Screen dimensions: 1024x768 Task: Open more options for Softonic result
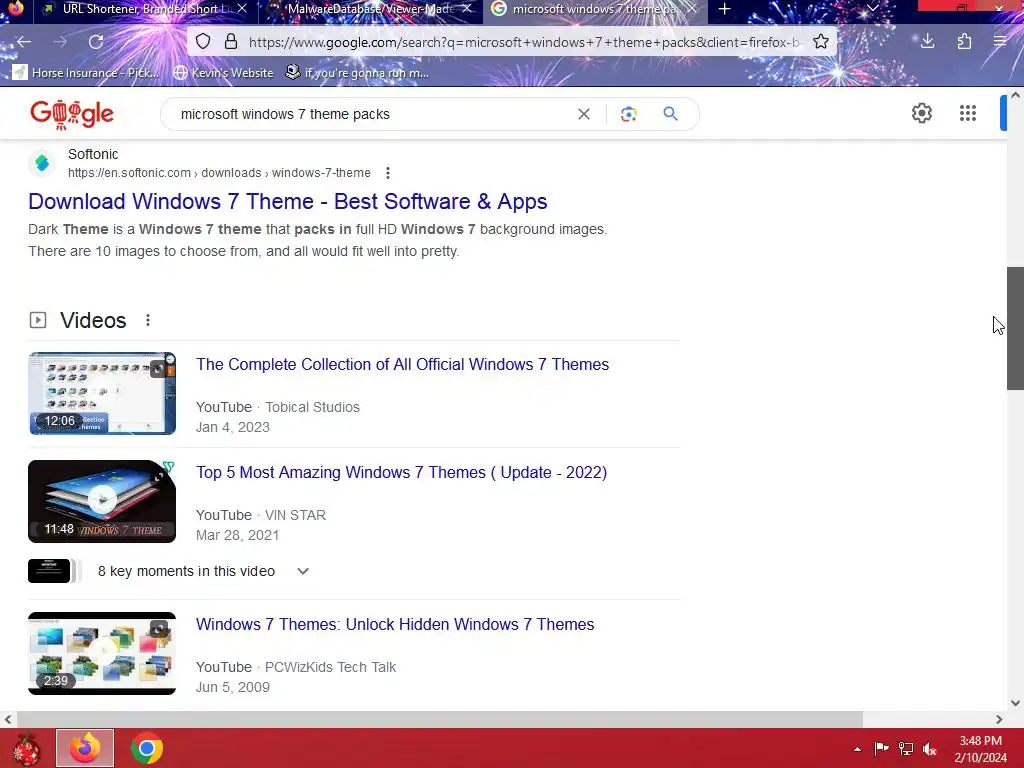tap(388, 173)
